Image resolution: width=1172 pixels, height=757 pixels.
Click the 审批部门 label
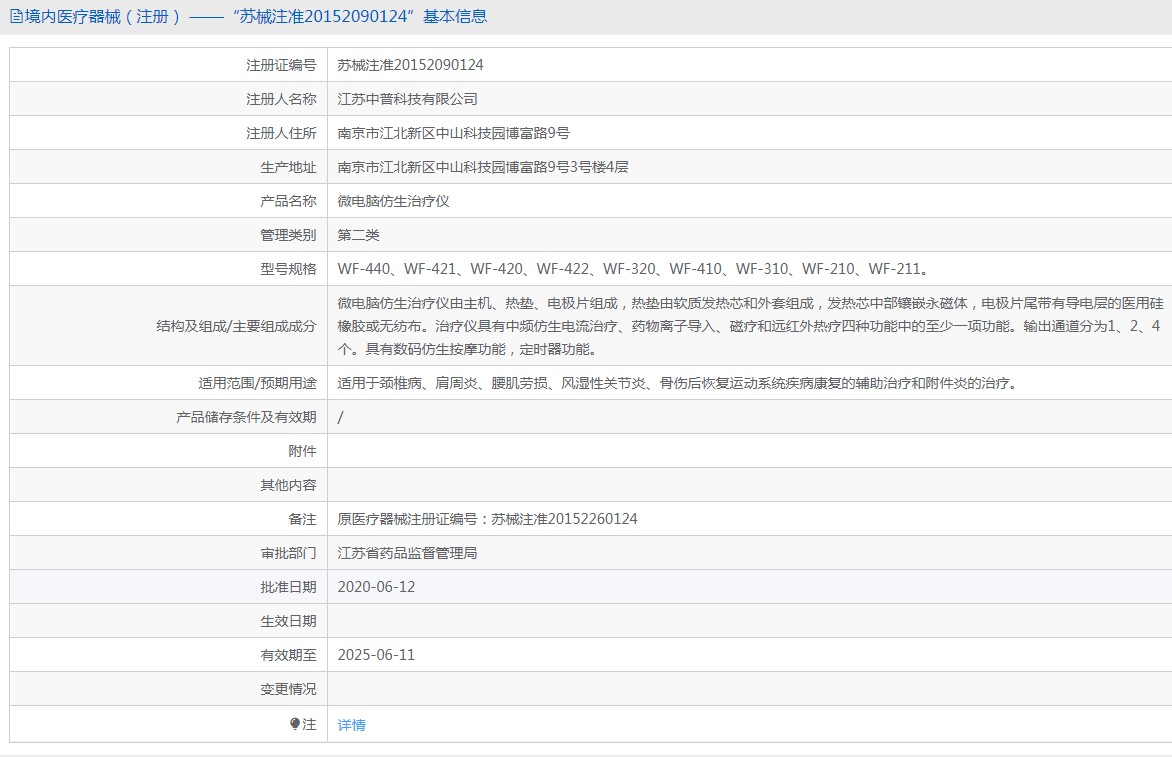click(x=289, y=553)
